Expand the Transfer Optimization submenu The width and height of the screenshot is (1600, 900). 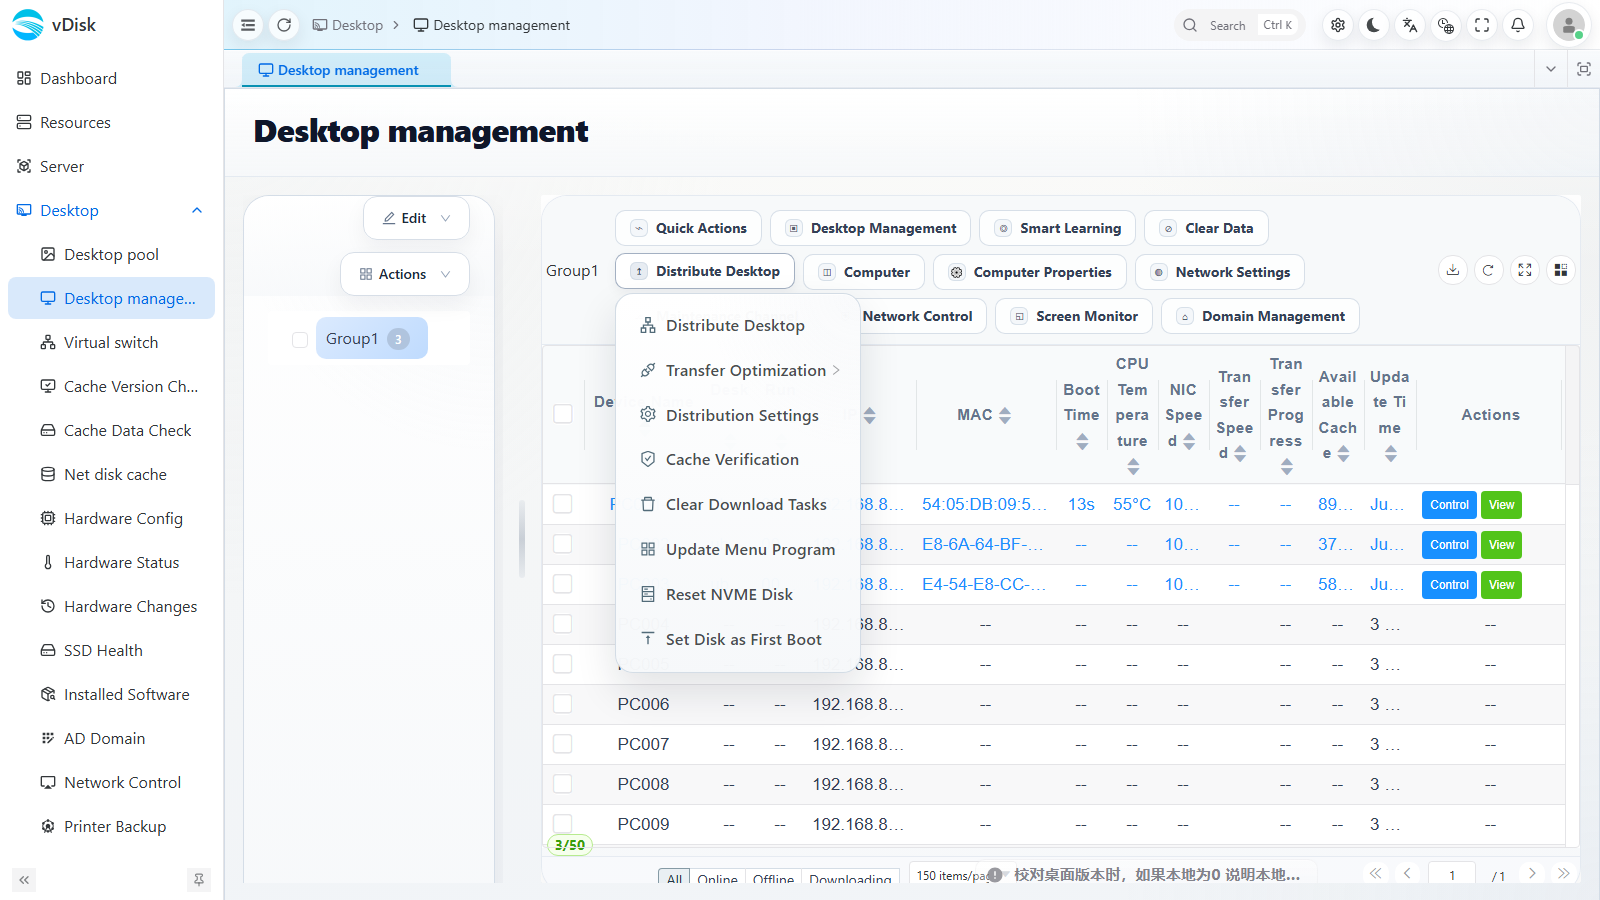[x=739, y=370]
